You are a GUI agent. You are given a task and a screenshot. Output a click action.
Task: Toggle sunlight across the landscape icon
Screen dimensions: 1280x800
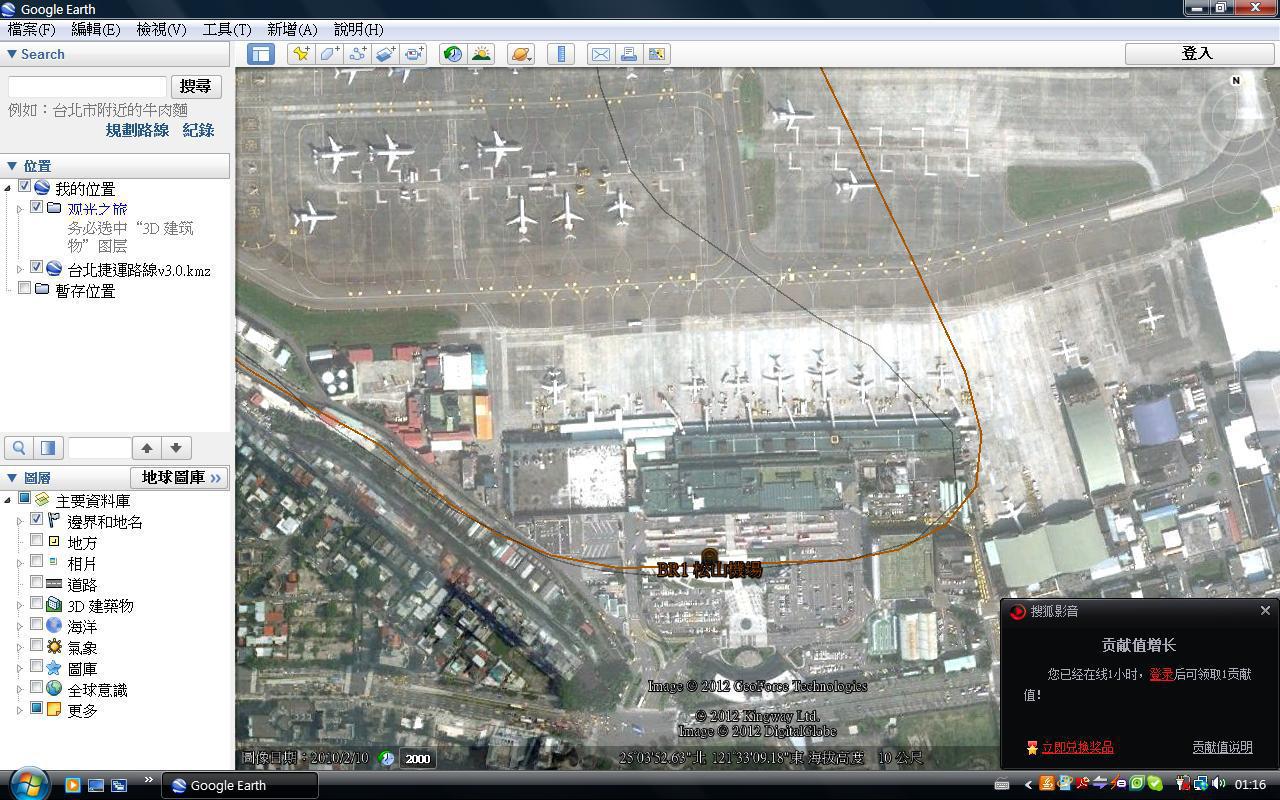click(x=481, y=54)
